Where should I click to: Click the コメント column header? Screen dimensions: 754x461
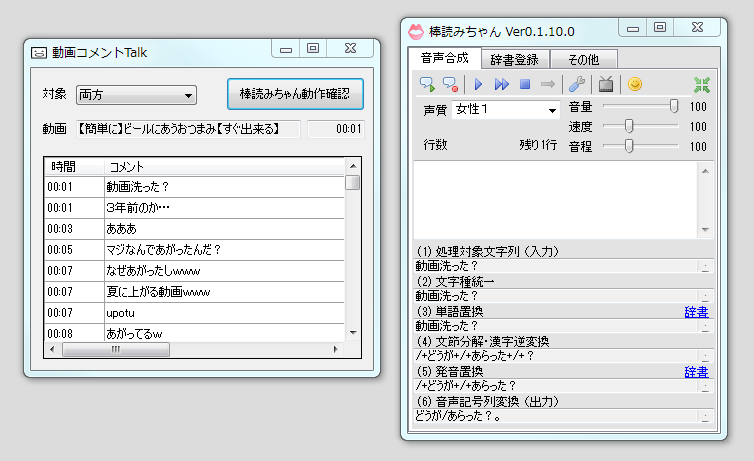pyautogui.click(x=225, y=167)
